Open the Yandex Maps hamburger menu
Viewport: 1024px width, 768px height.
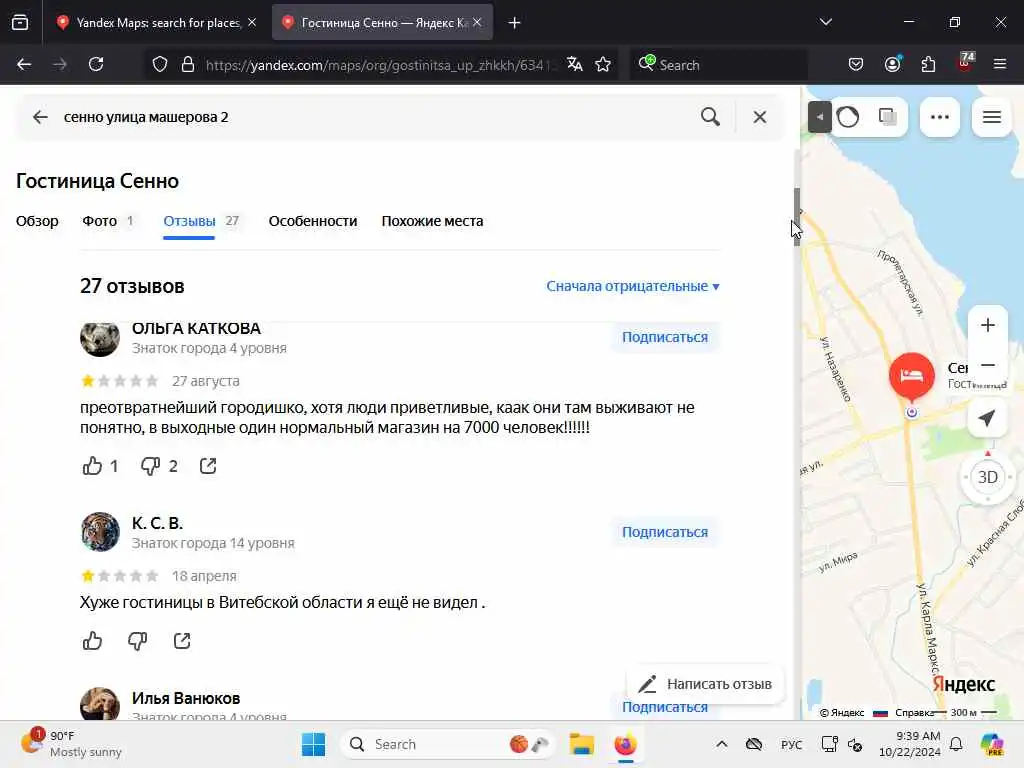[992, 117]
